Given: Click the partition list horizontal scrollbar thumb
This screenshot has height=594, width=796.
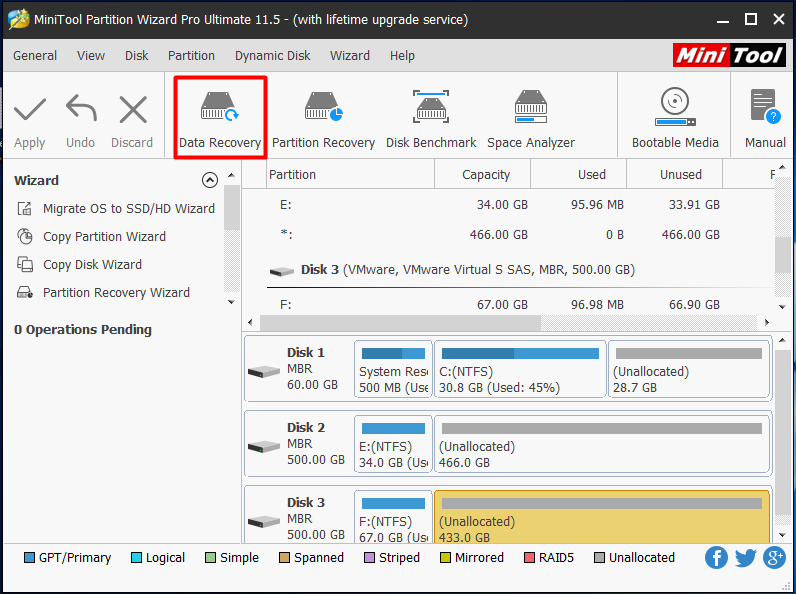Looking at the screenshot, I should 400,322.
